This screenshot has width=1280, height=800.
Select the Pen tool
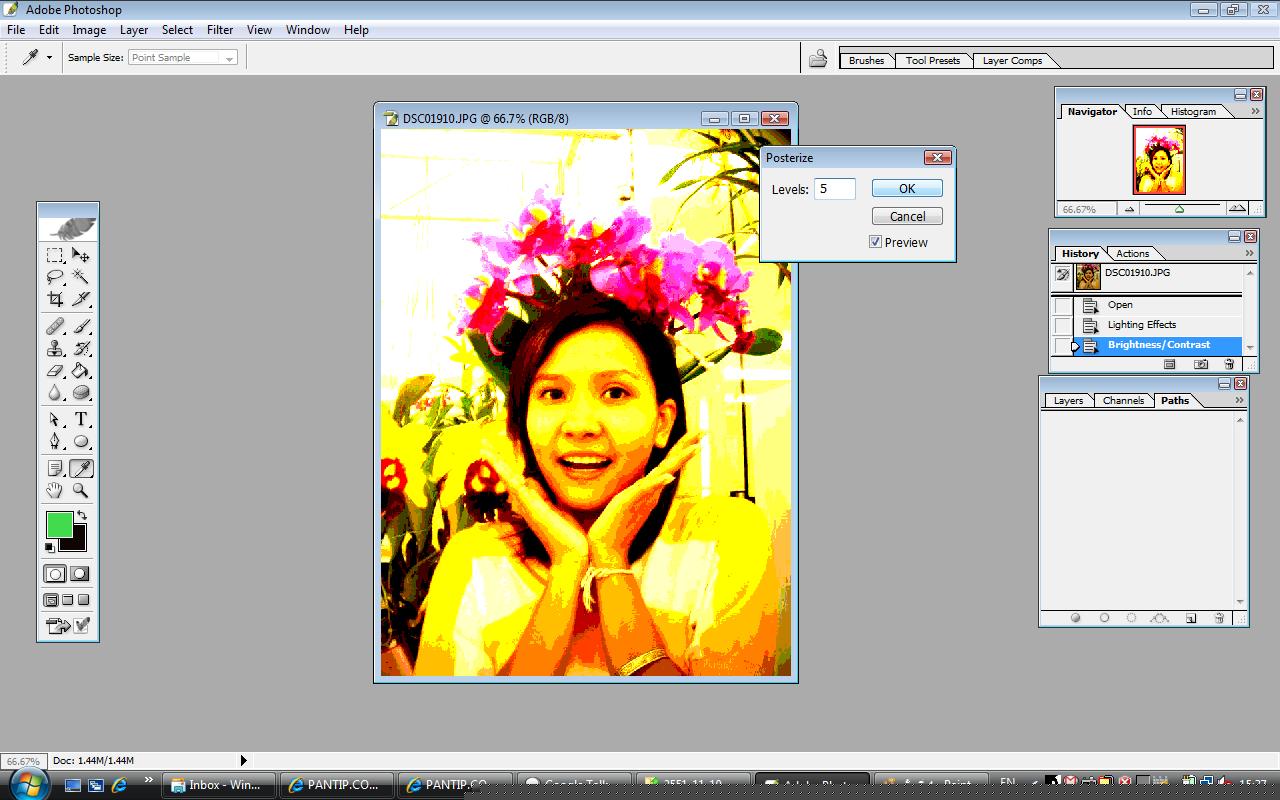point(55,442)
